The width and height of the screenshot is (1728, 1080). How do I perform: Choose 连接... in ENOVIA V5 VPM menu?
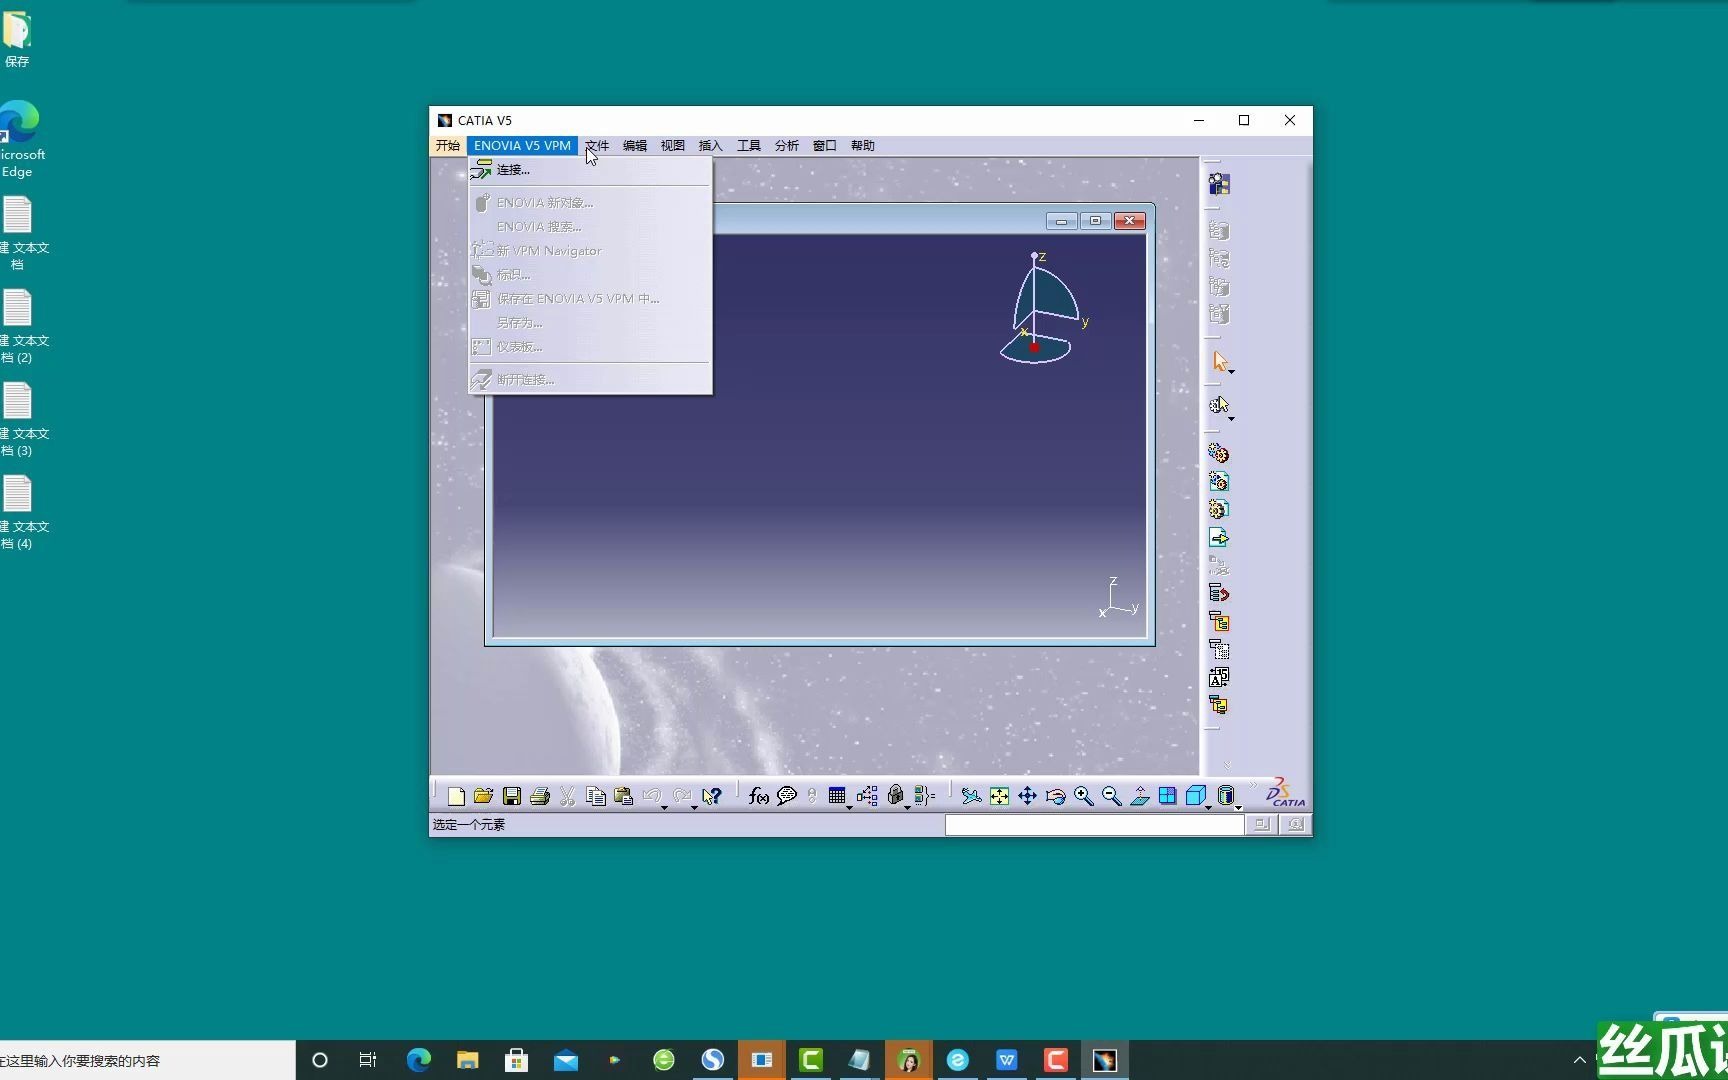590,170
